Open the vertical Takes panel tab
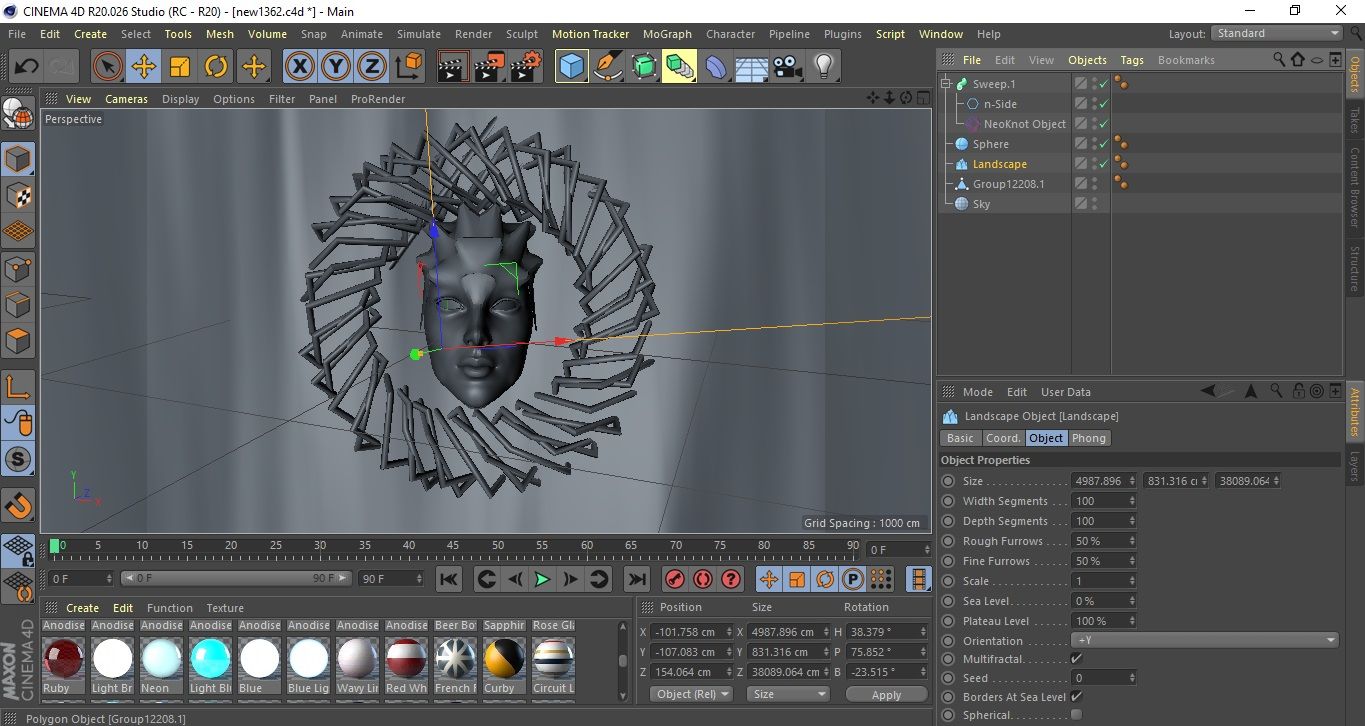This screenshot has height=726, width=1365. point(1355,120)
